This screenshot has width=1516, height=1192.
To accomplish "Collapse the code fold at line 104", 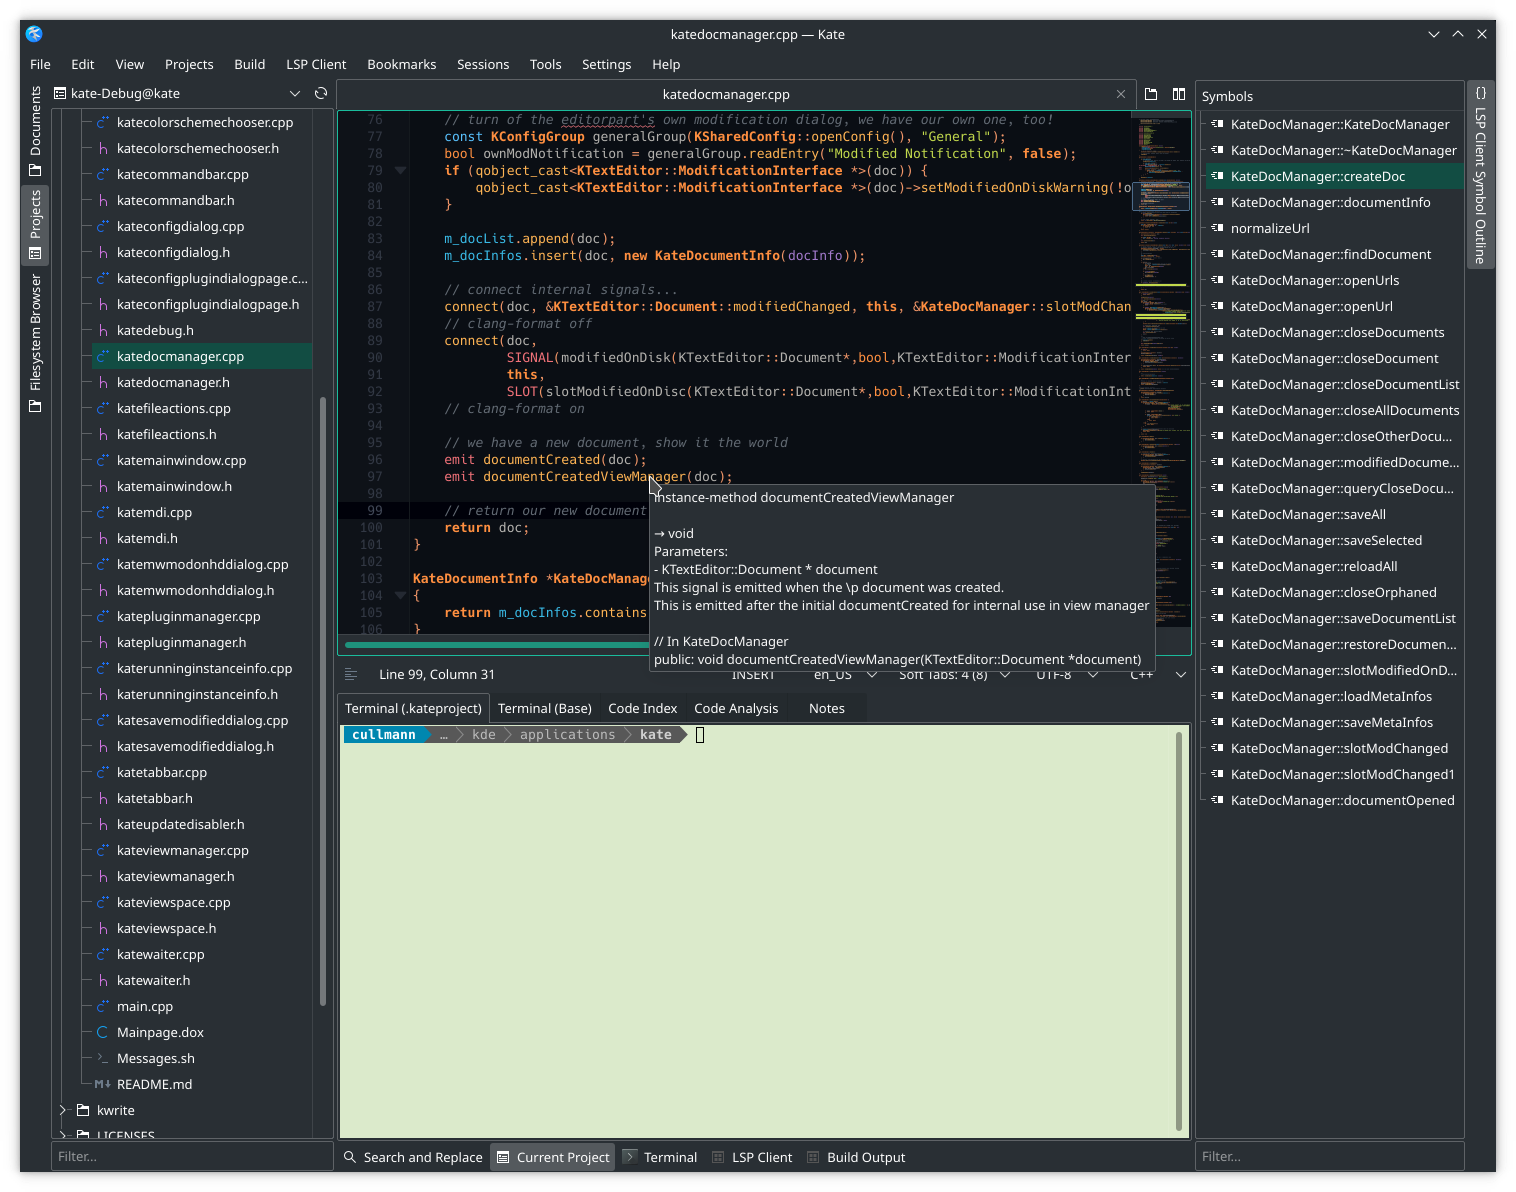I will (x=400, y=595).
